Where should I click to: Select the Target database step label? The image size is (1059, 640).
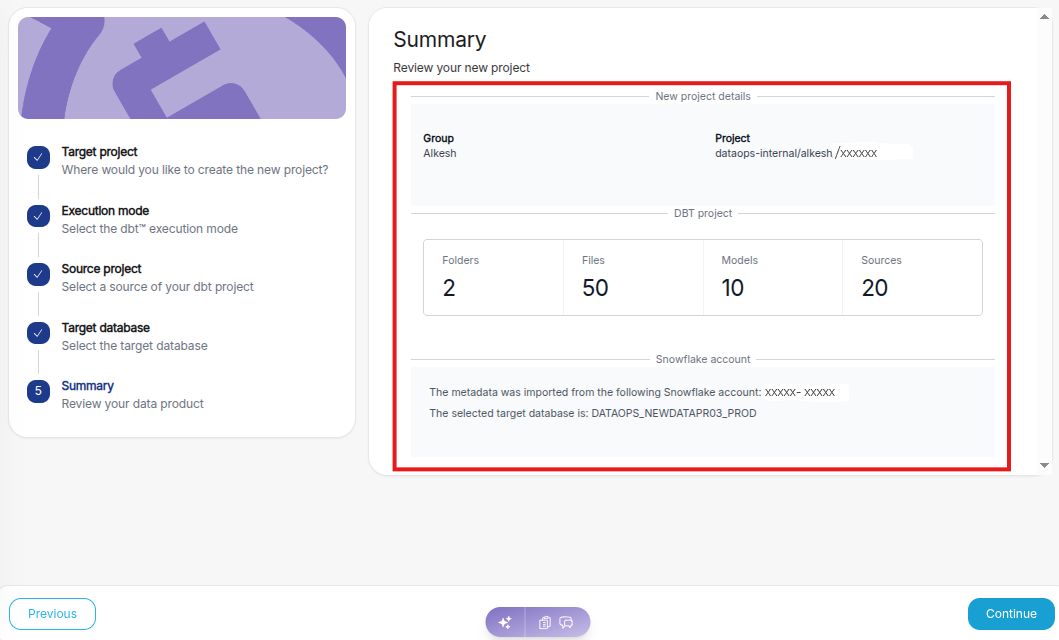[x=106, y=328]
